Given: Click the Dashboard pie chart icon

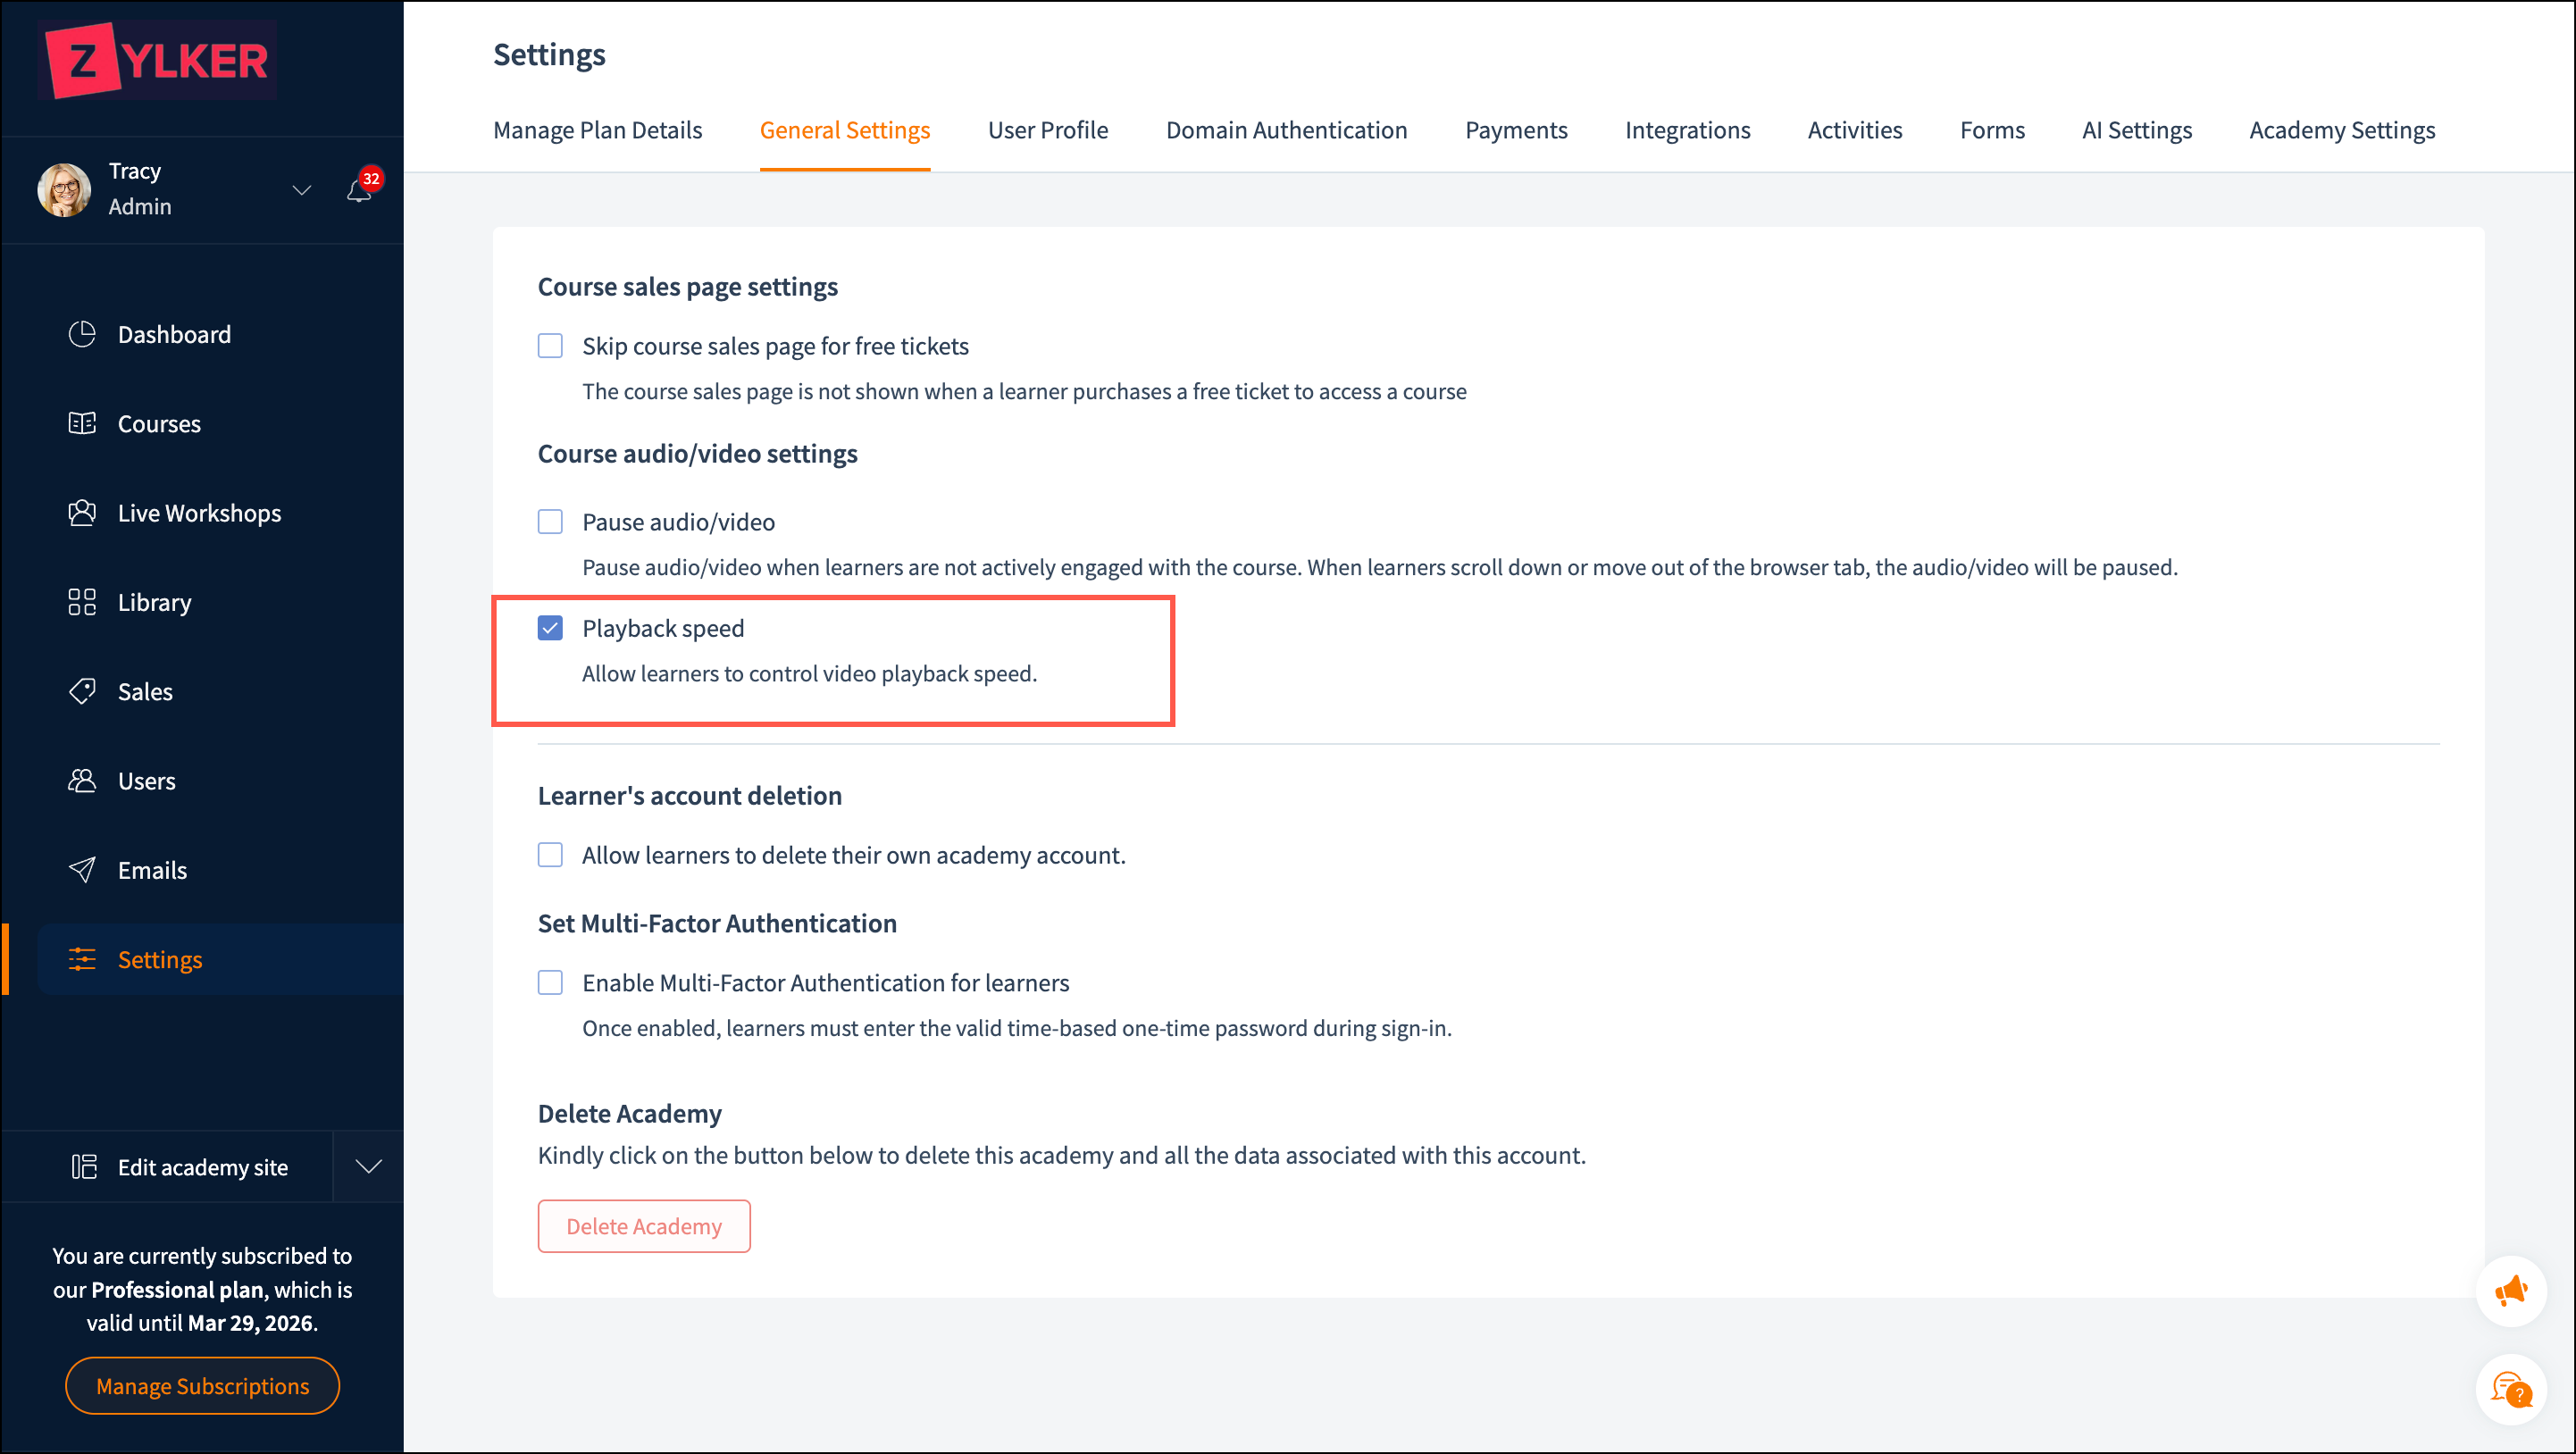Looking at the screenshot, I should (82, 334).
